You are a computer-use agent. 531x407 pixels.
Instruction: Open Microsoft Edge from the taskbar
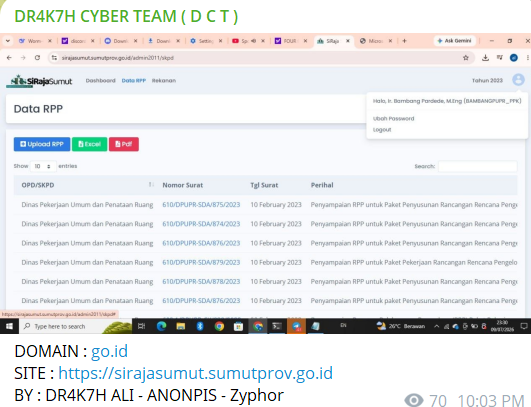[x=162, y=326]
